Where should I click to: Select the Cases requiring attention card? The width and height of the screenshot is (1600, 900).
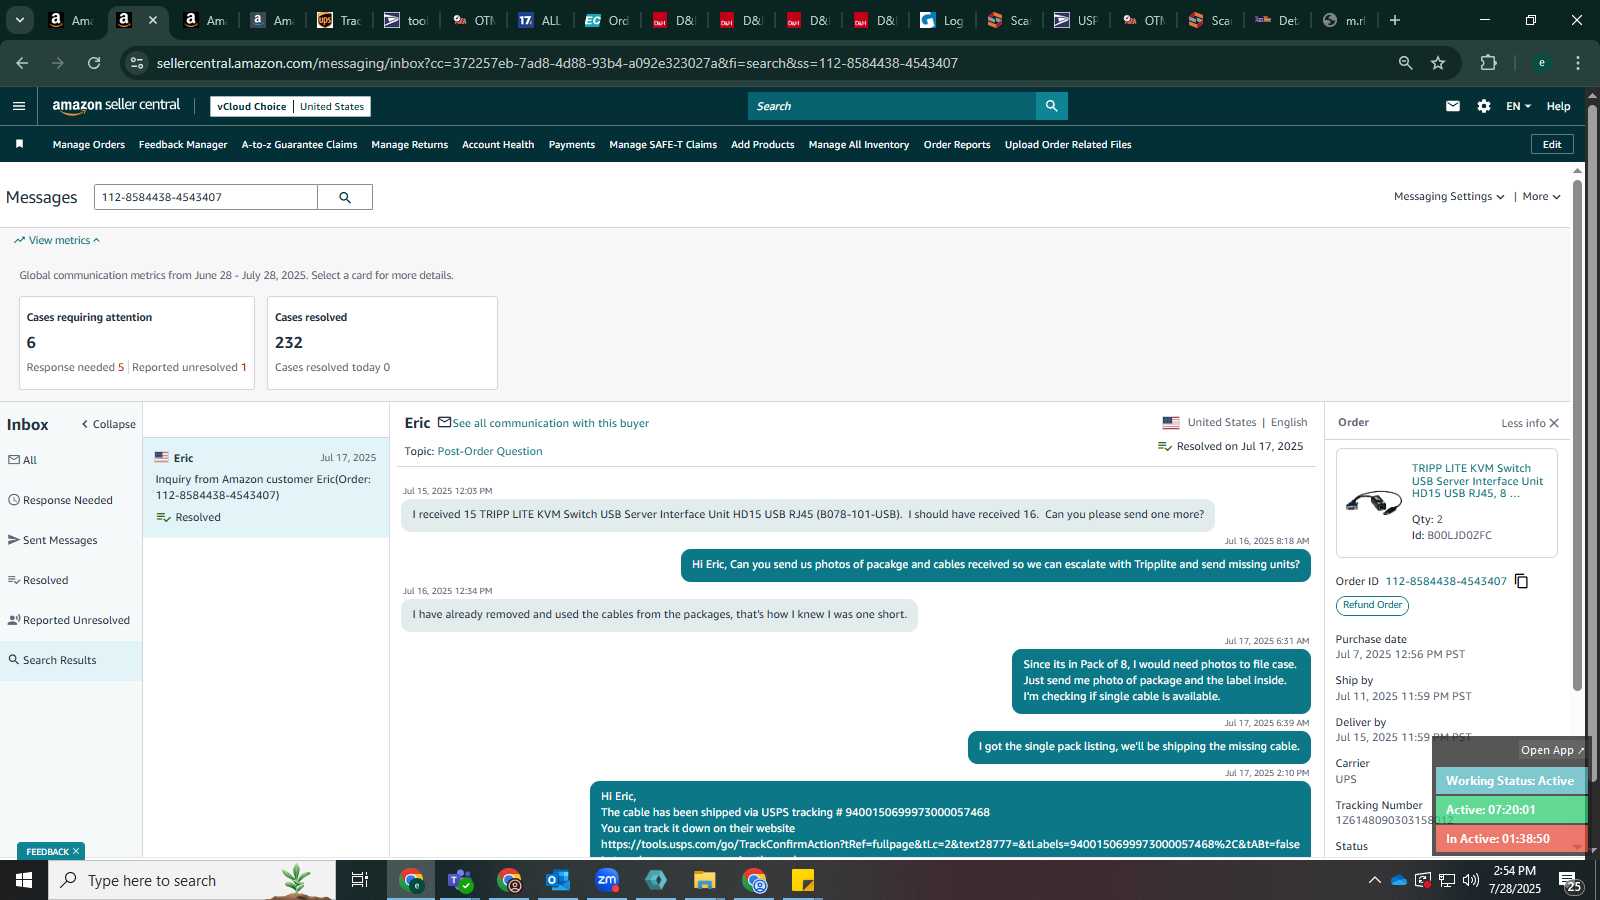137,343
